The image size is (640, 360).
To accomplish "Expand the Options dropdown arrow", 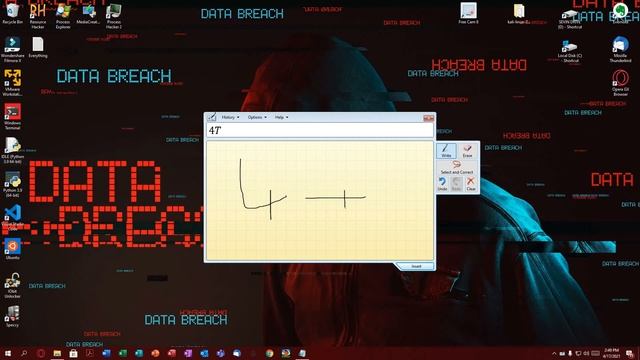I will coord(265,118).
